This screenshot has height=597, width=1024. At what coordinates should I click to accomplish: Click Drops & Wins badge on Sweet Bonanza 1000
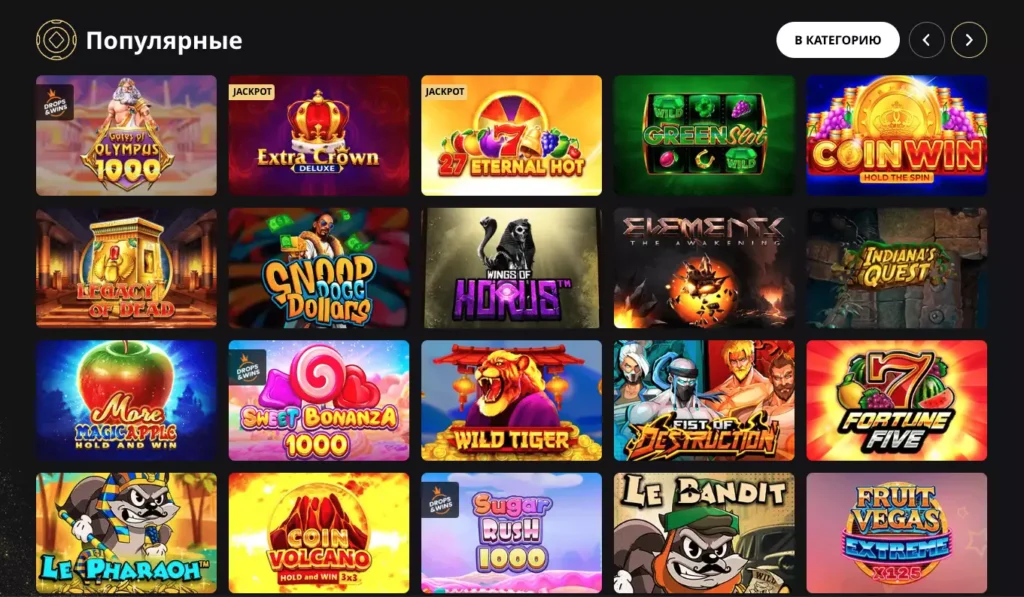tap(248, 367)
